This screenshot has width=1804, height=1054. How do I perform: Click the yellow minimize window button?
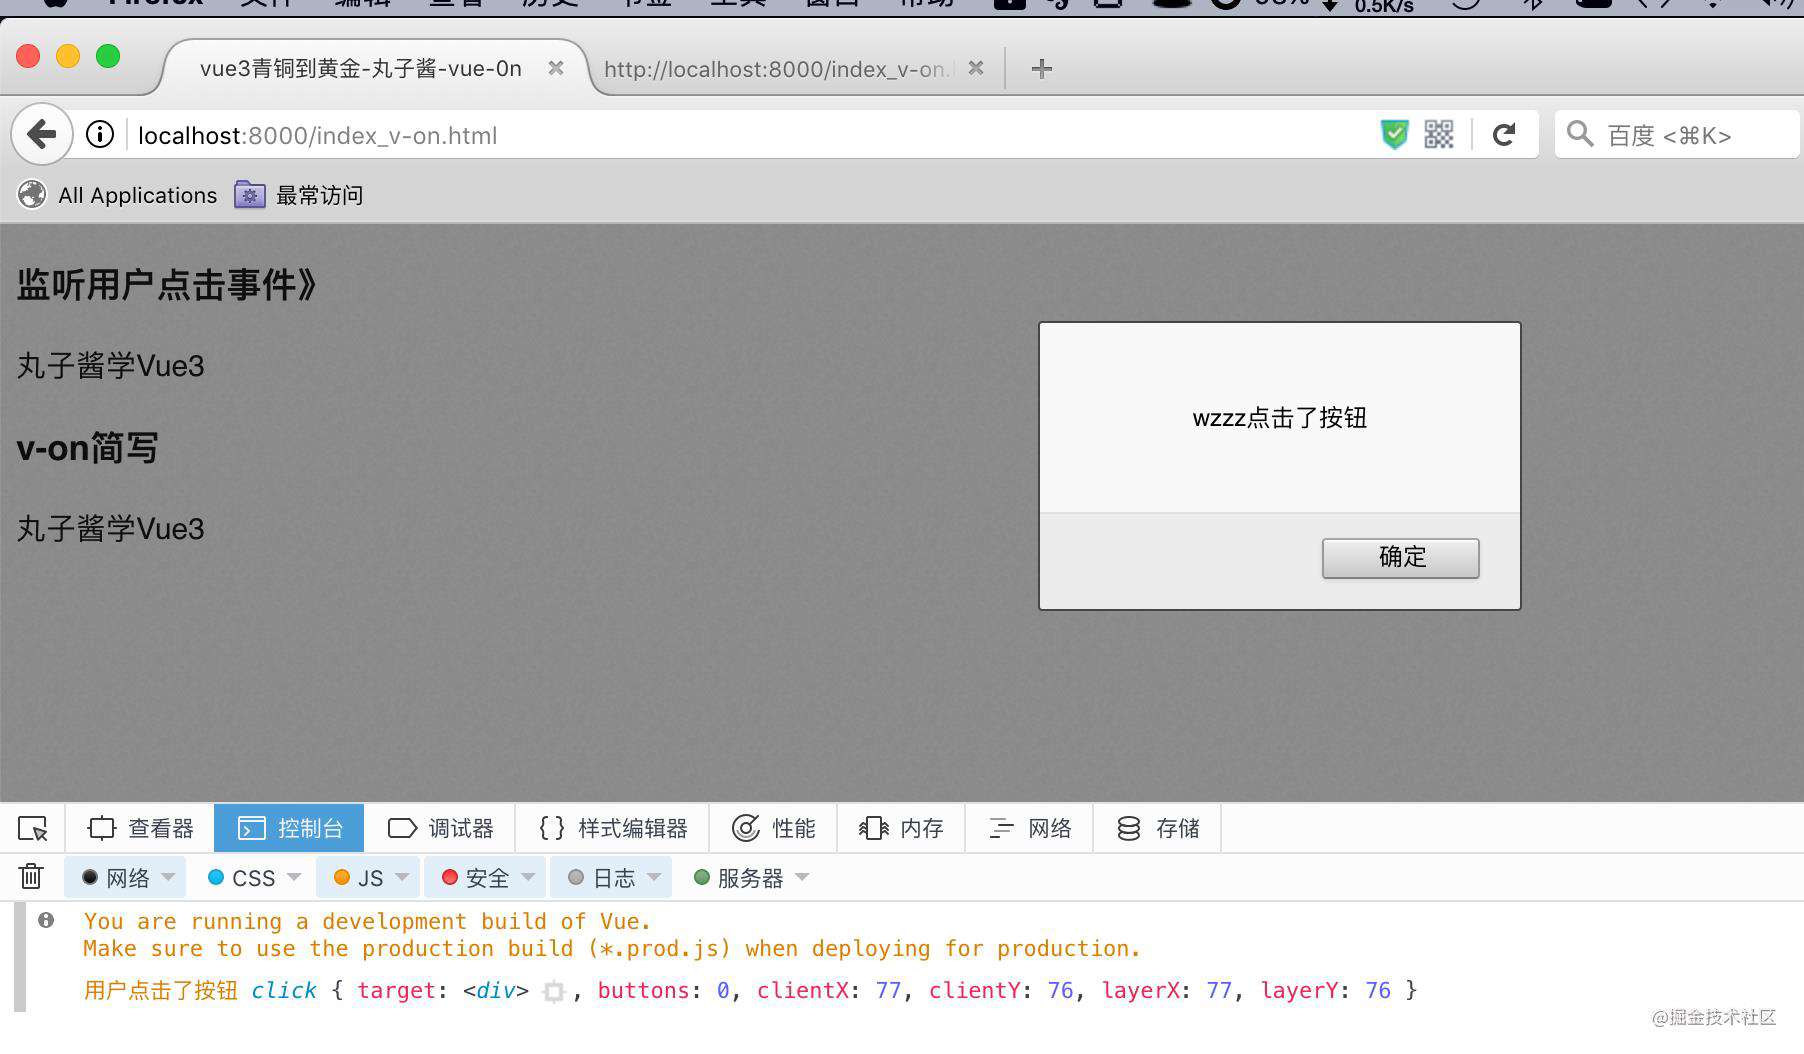click(x=68, y=56)
